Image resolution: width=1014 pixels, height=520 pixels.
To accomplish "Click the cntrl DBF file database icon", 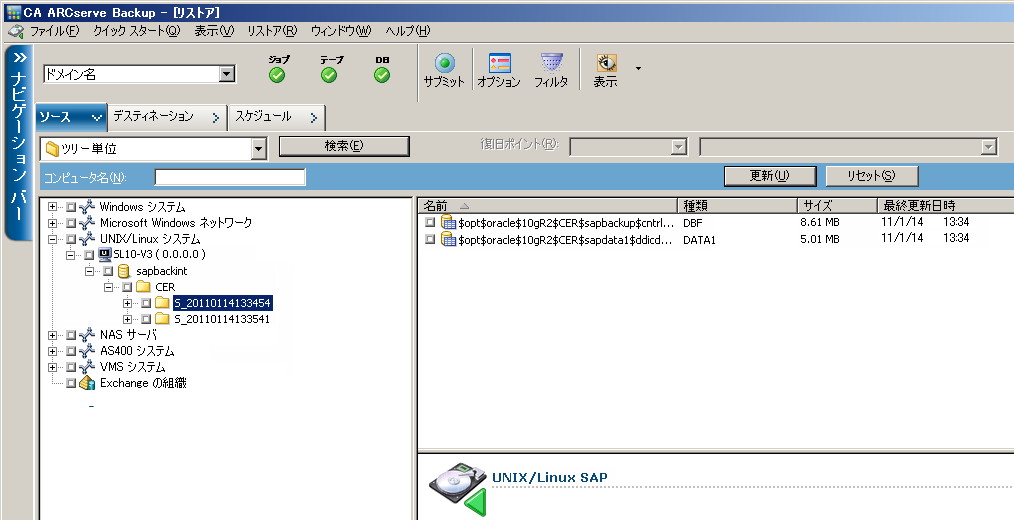I will pos(448,222).
